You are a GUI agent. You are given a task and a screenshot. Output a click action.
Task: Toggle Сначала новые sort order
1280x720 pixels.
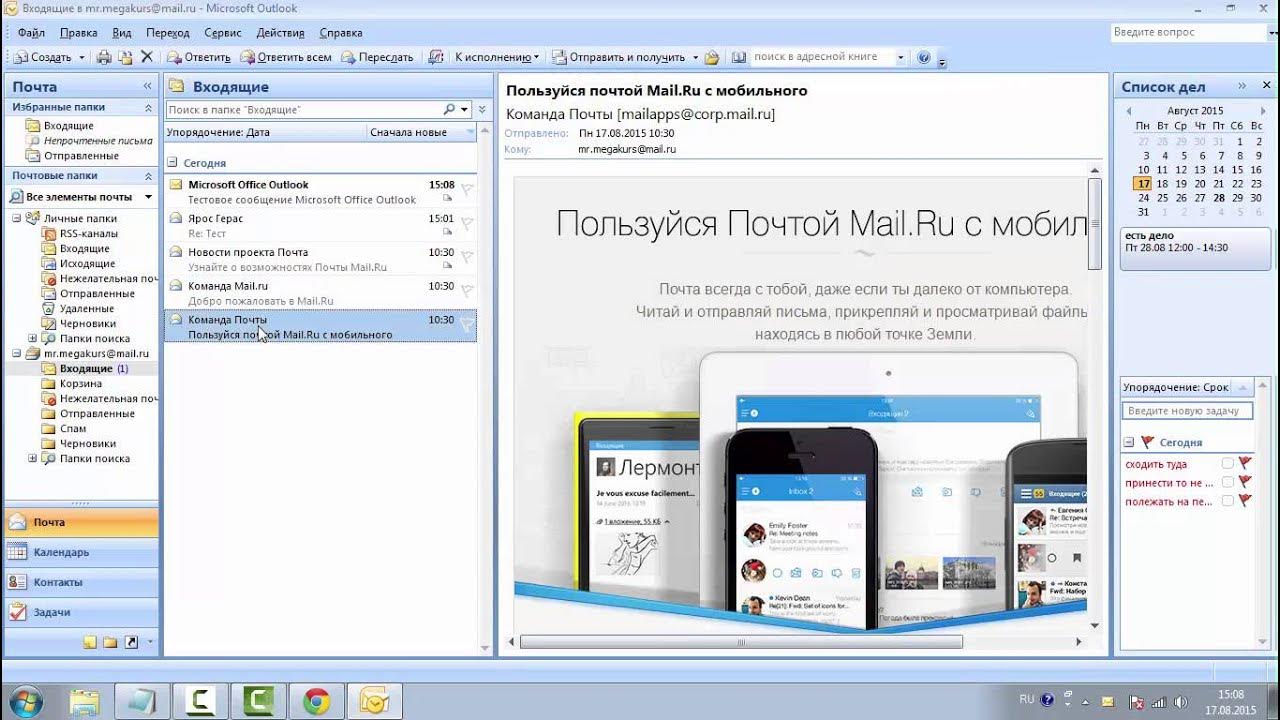click(421, 132)
